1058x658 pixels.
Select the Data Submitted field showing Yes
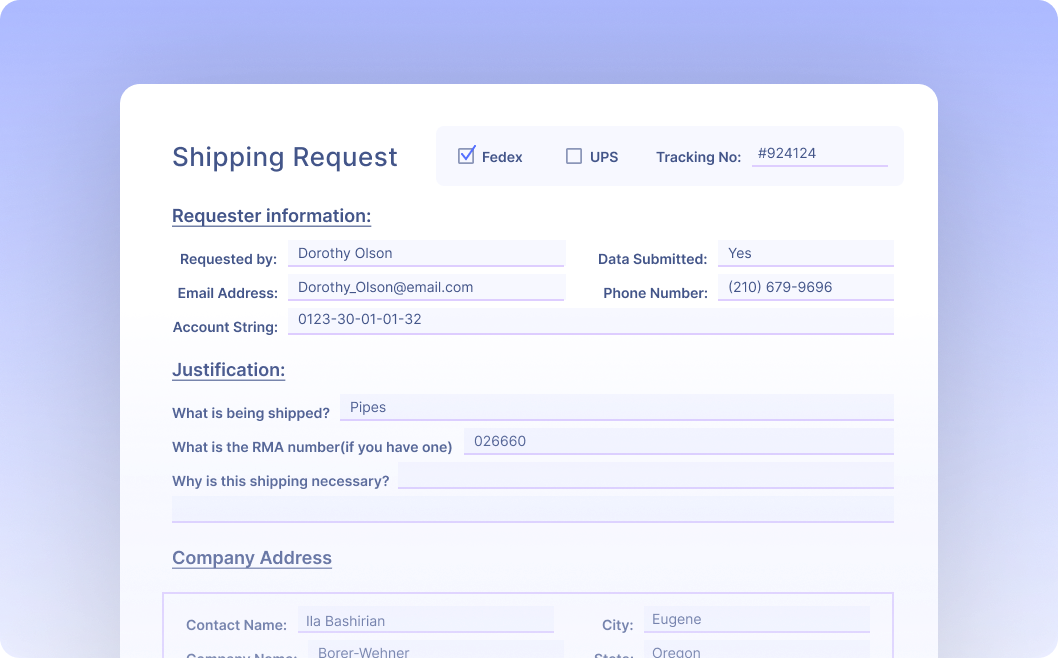[805, 253]
